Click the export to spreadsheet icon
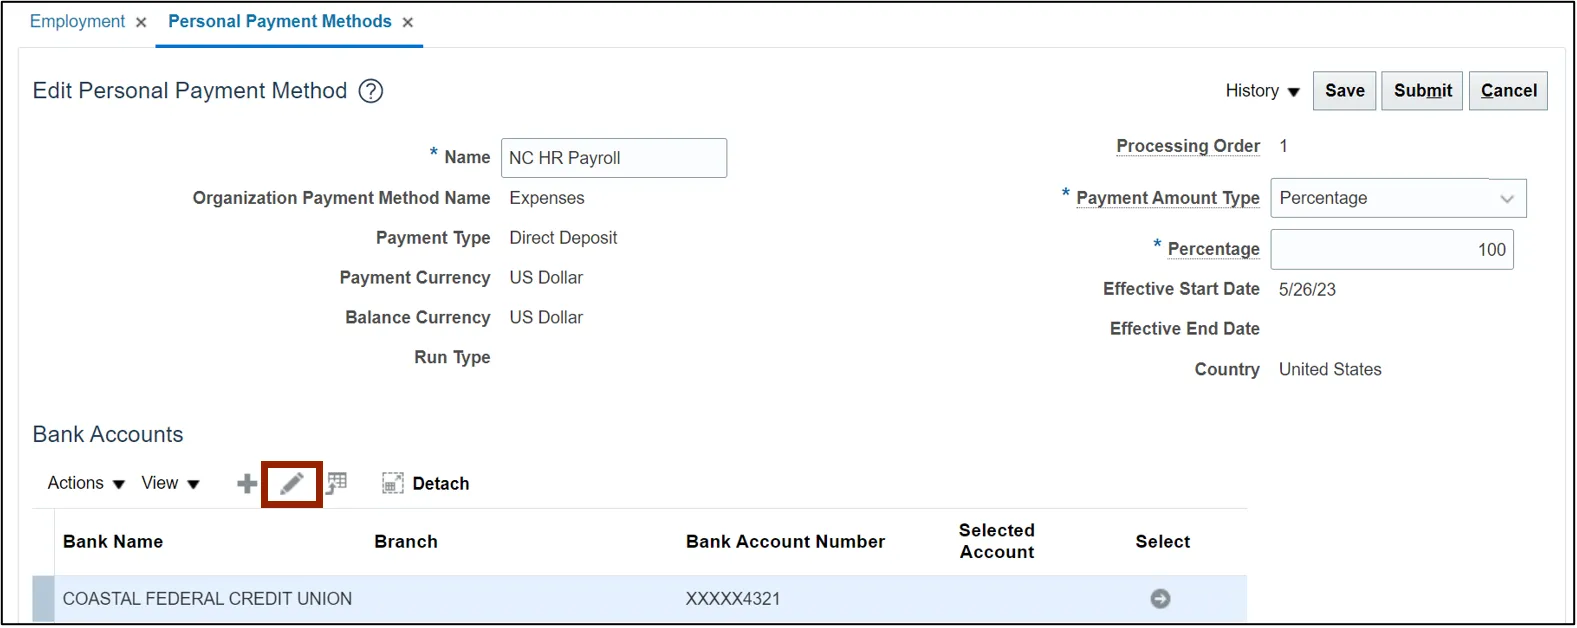The height and width of the screenshot is (628, 1577). tap(337, 484)
